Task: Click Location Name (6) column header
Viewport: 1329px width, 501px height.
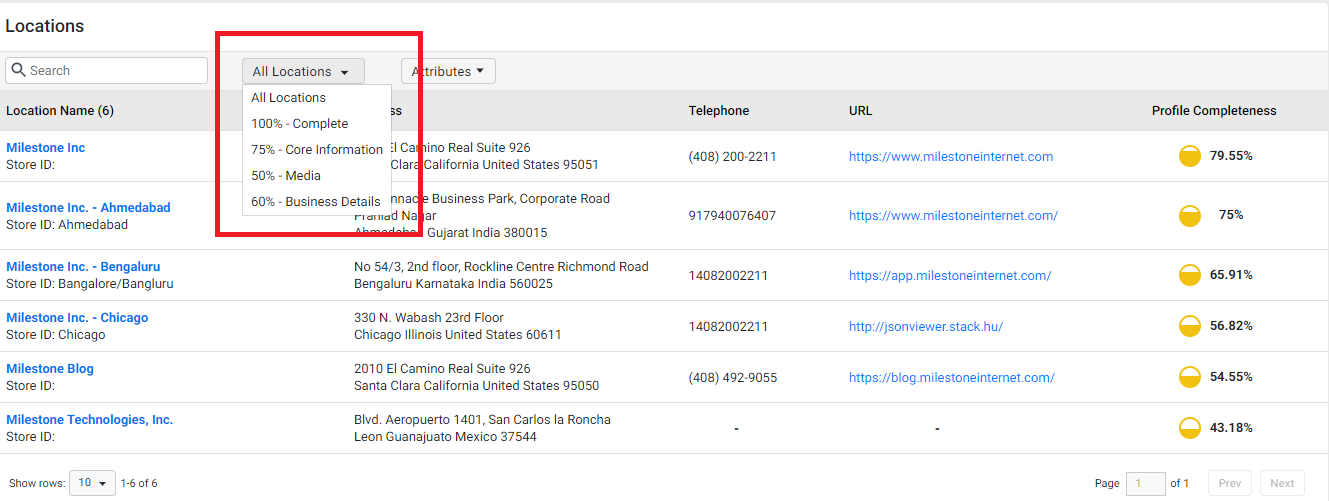Action: [60, 111]
